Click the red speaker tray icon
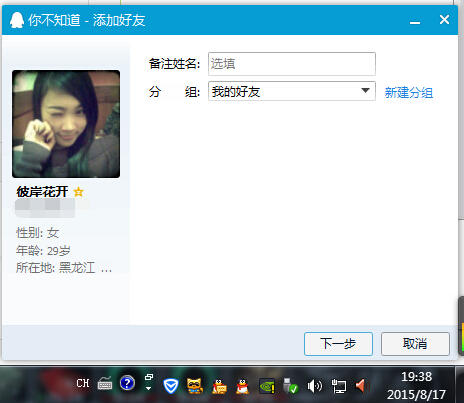The image size is (464, 403). coord(362,386)
